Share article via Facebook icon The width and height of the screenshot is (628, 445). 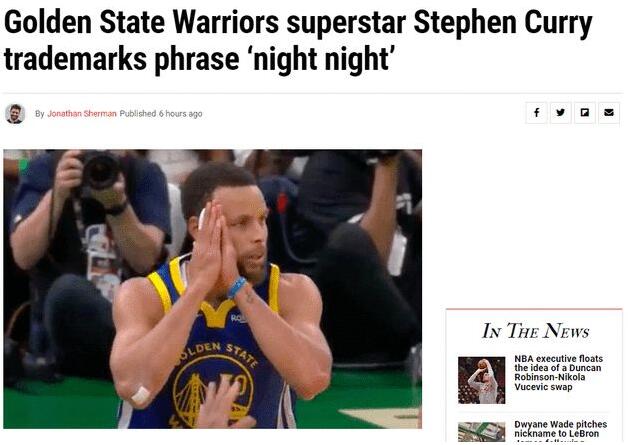coord(536,113)
